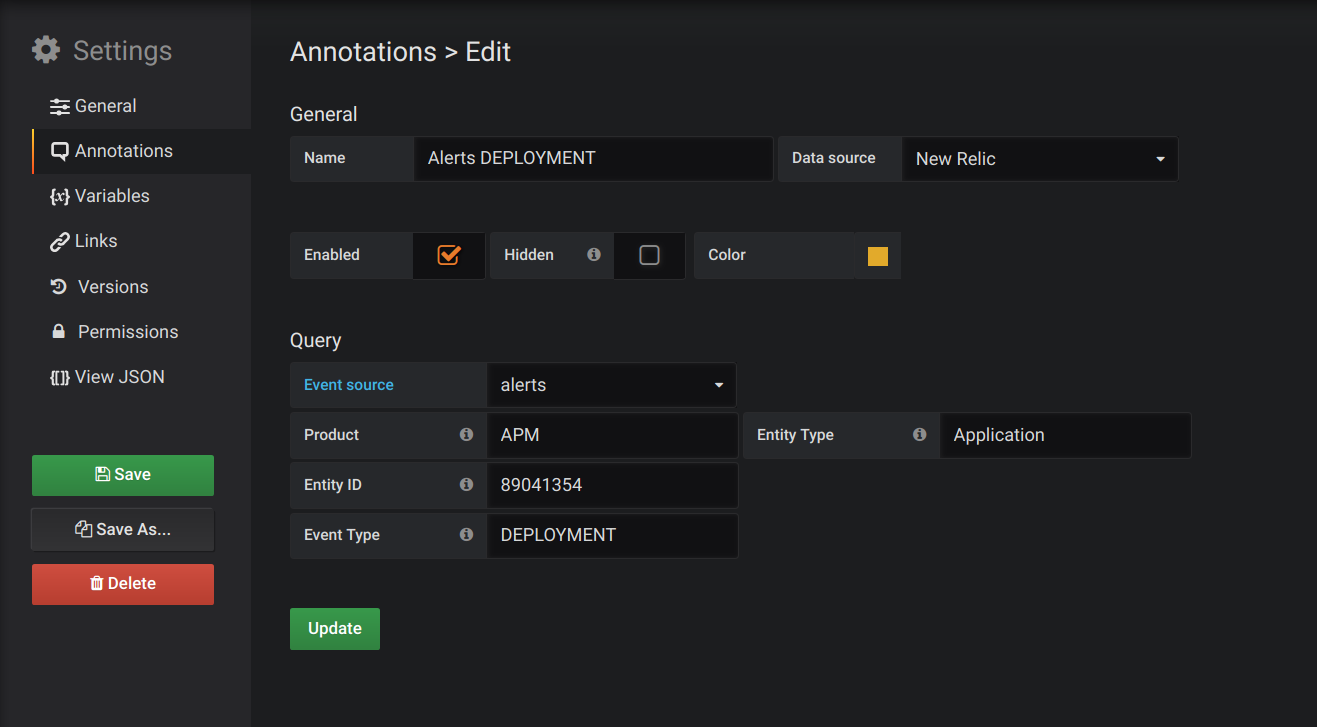Click the Query section heading
This screenshot has height=727, width=1317.
click(316, 341)
